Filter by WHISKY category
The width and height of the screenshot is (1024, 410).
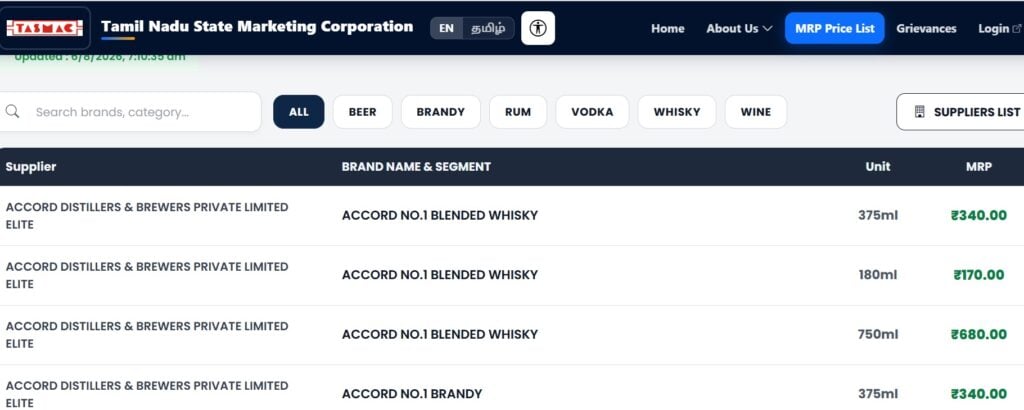[677, 112]
